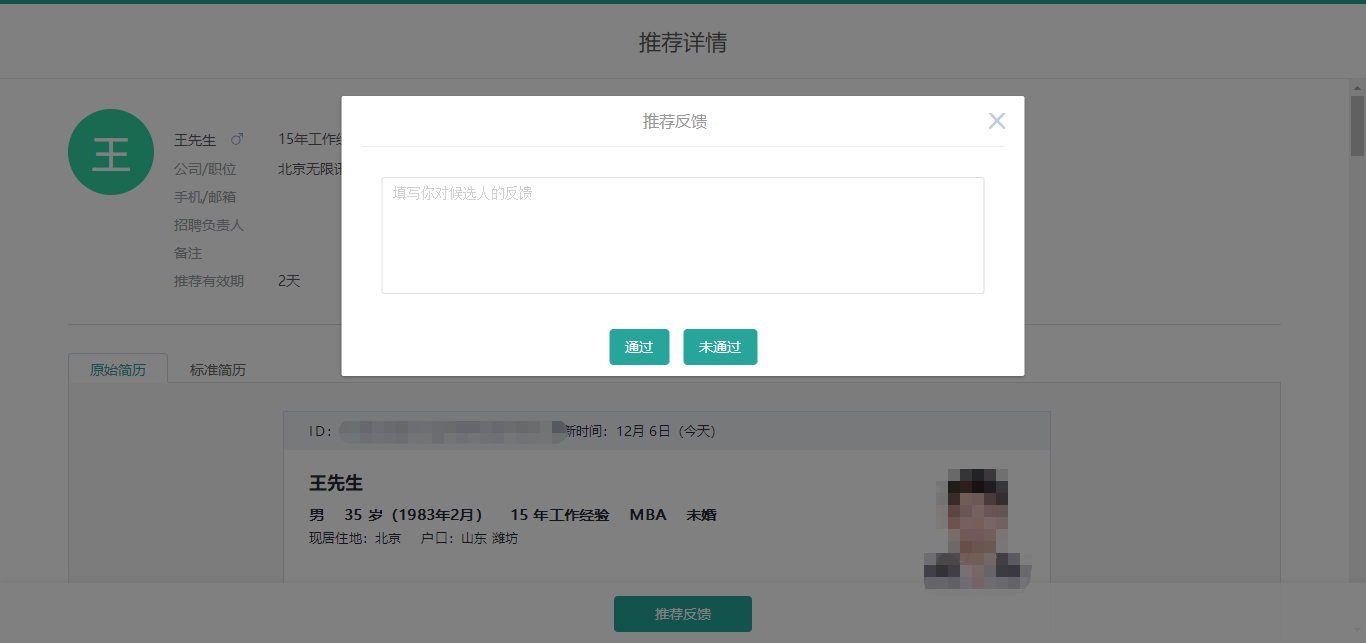The height and width of the screenshot is (643, 1366).
Task: Click the bottom 推荐反馈 button
Action: (682, 614)
